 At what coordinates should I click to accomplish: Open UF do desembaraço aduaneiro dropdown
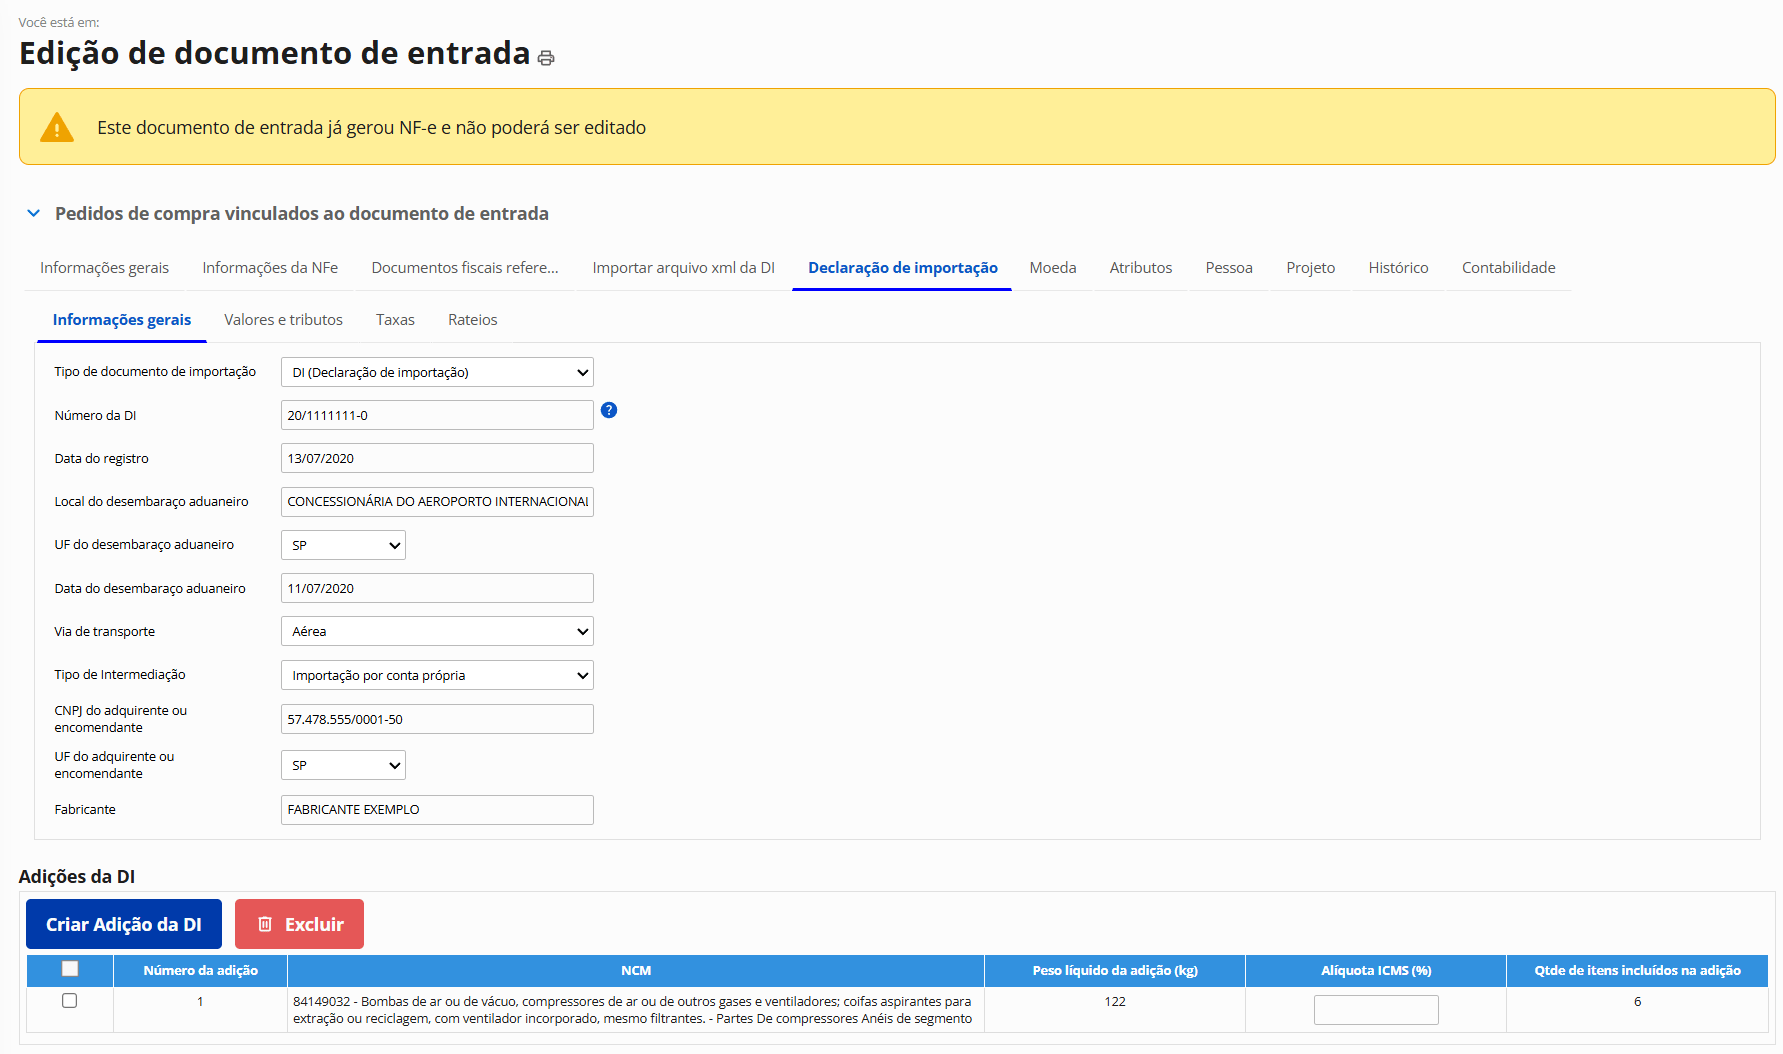tap(343, 545)
